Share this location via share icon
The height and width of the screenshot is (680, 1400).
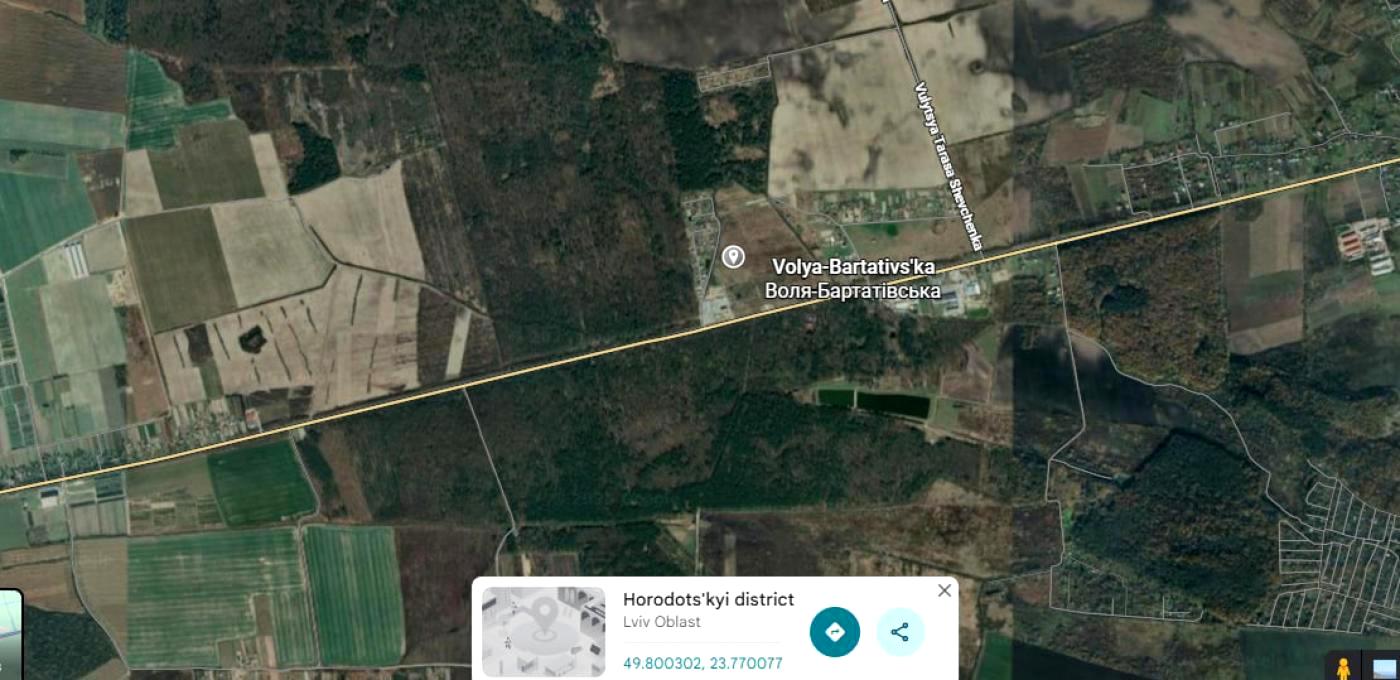(x=900, y=632)
